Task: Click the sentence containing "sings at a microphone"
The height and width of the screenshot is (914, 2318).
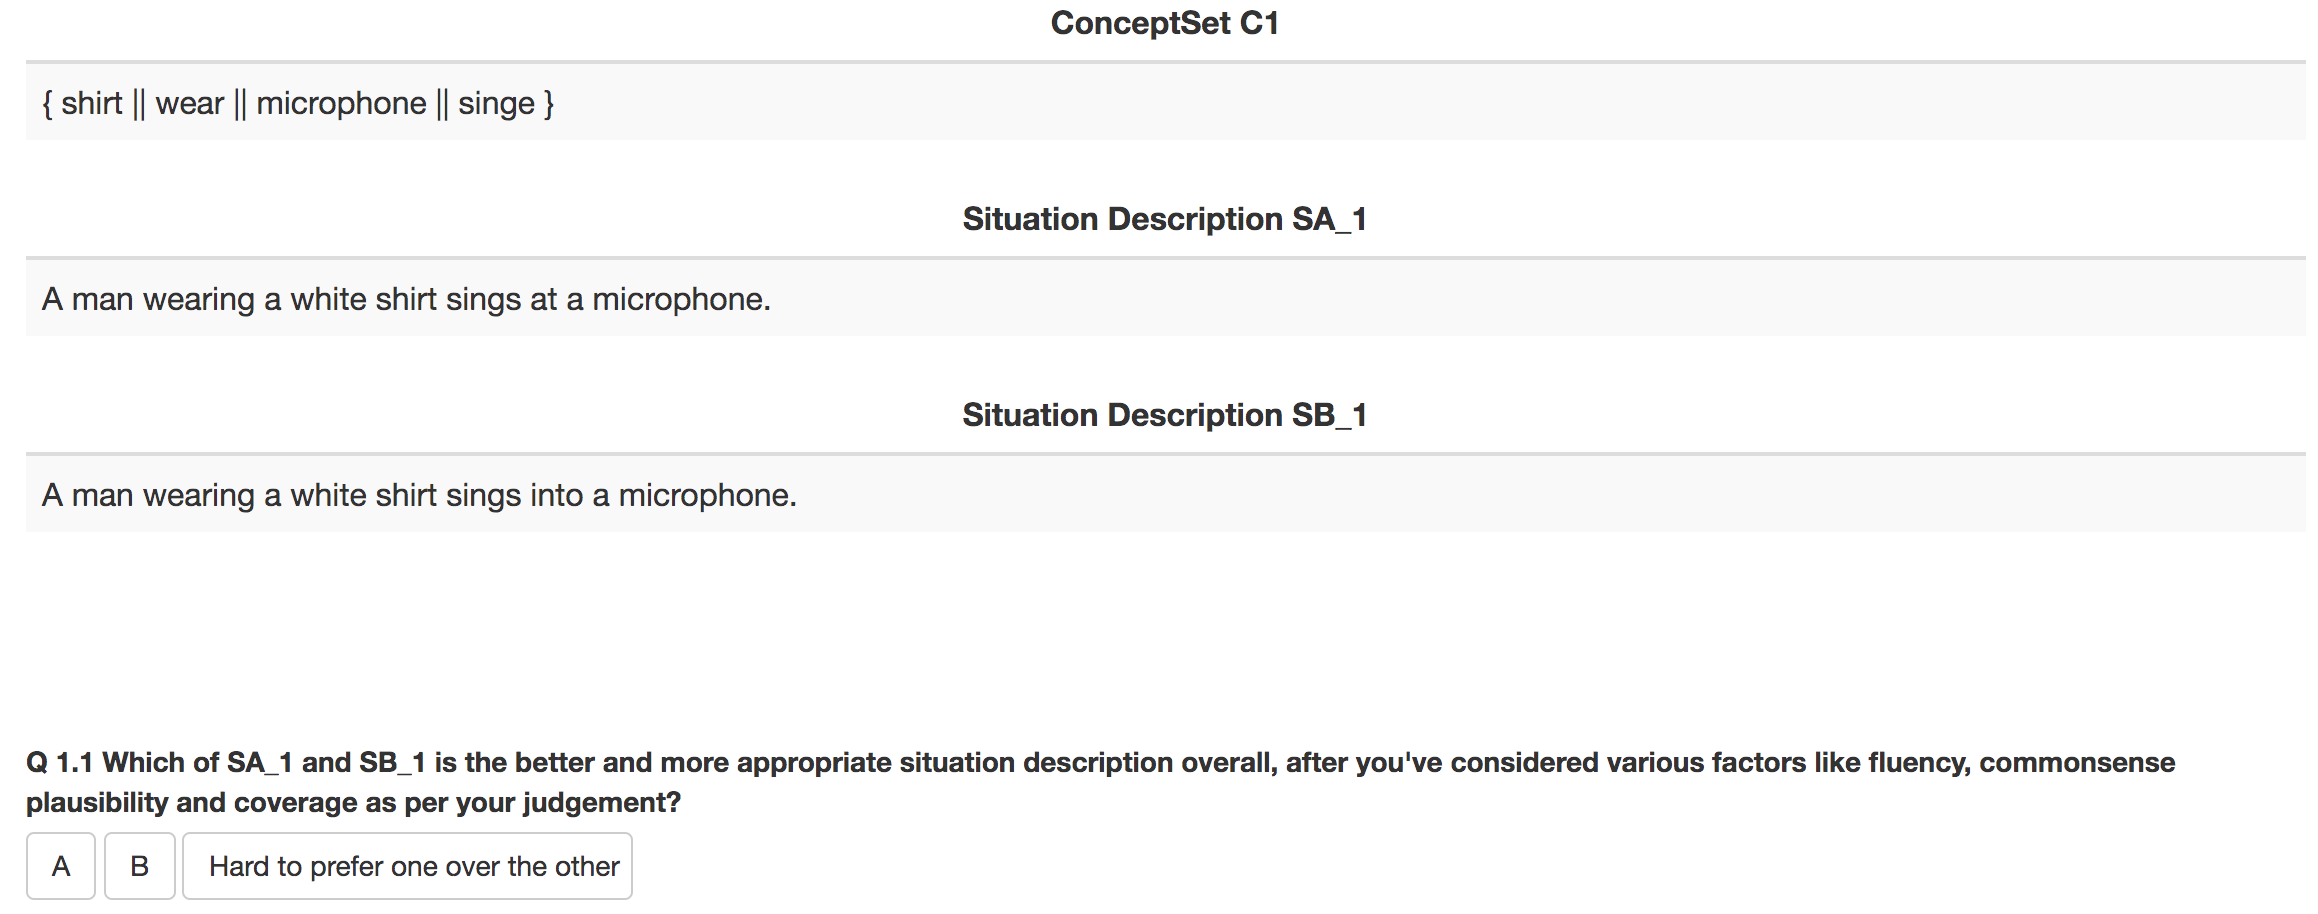Action: 406,299
